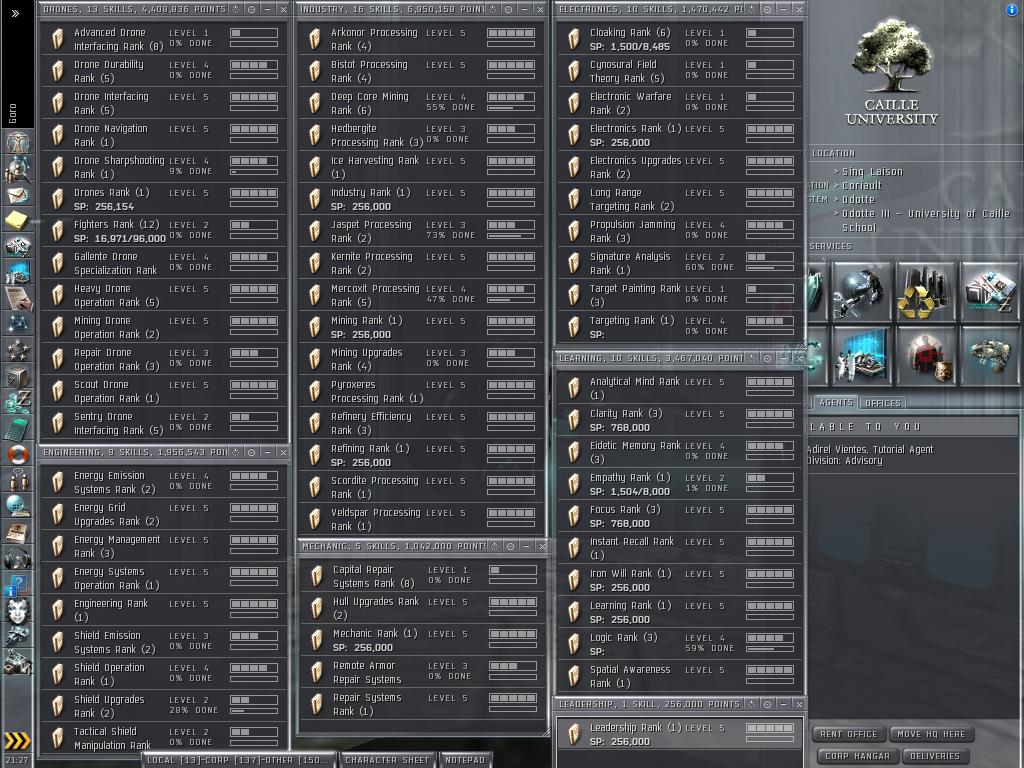Expand the sidebar with double-chevron arrow
1024x768 pixels.
[16, 13]
